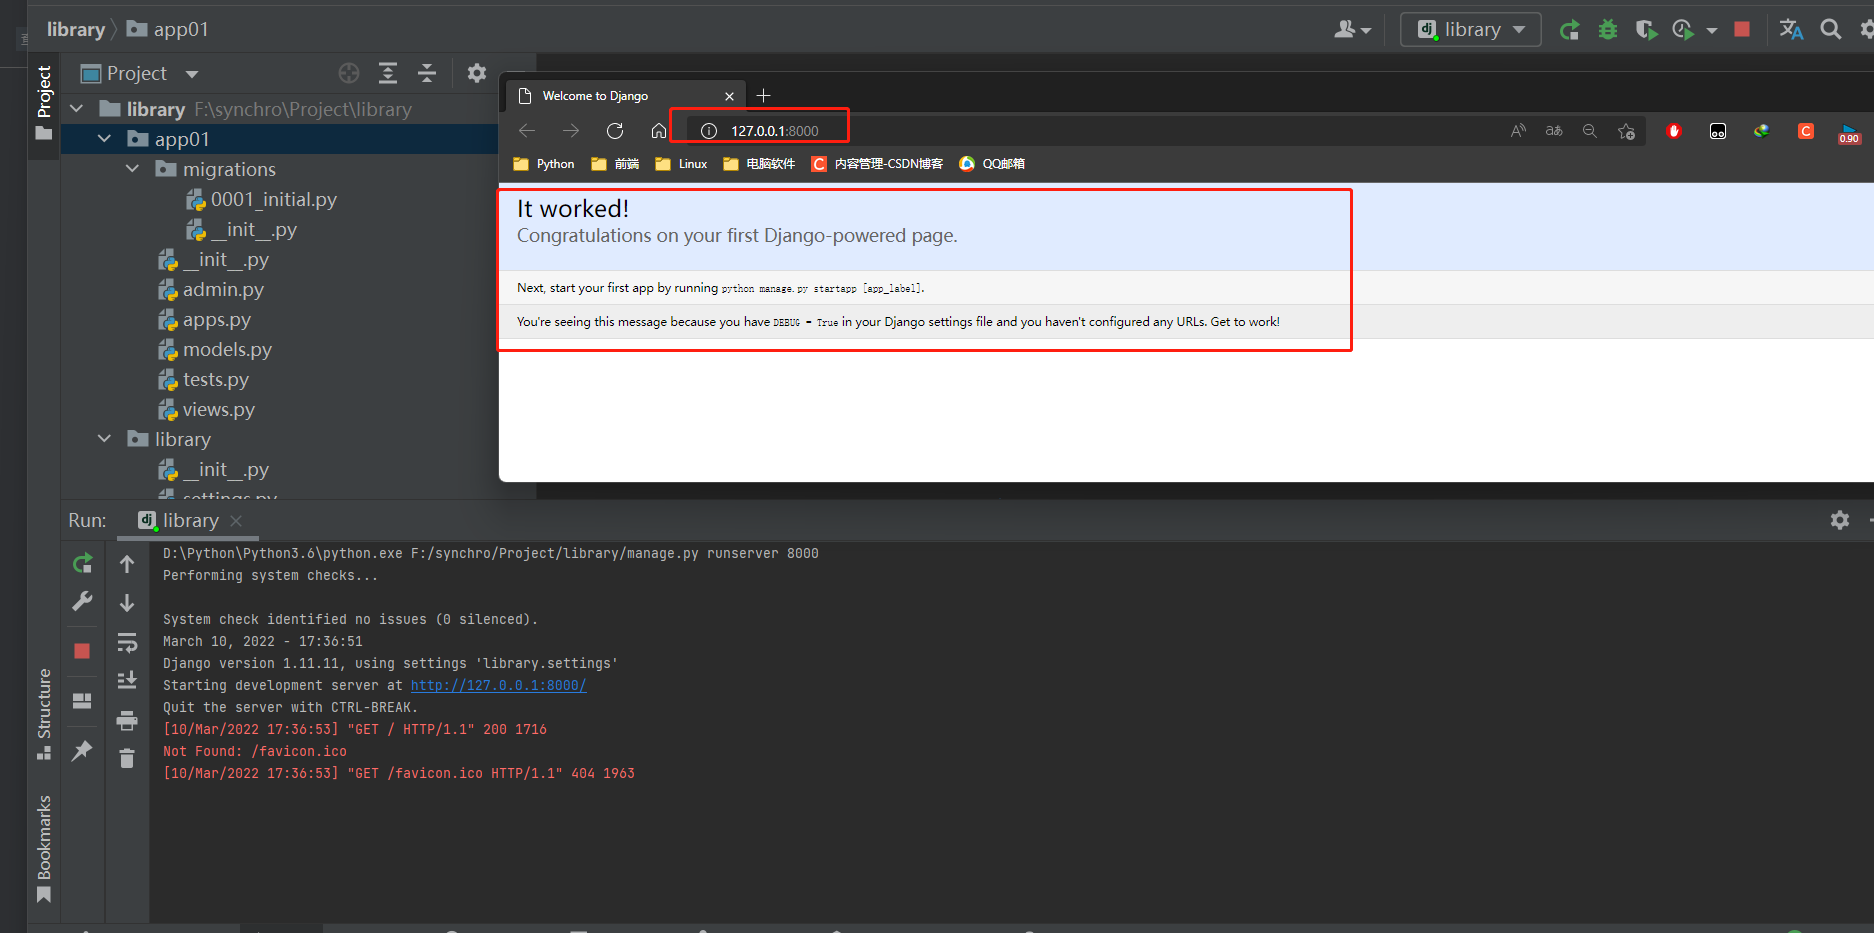Open Project panel settings gear
Viewport: 1874px width, 933px height.
coord(477,73)
